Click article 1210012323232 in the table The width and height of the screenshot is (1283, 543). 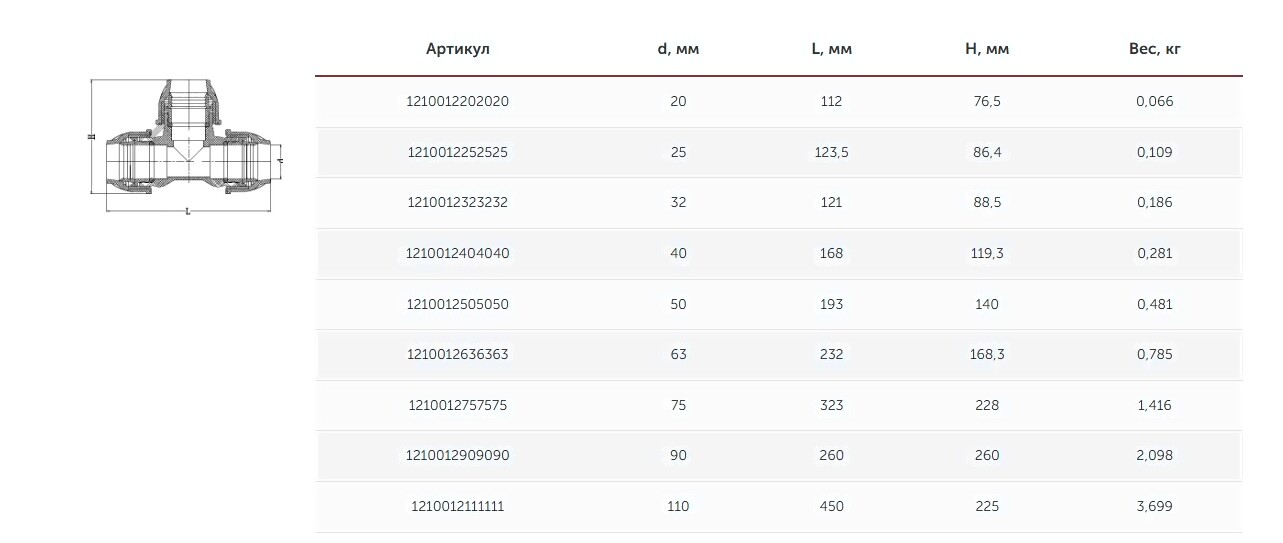[x=458, y=202]
